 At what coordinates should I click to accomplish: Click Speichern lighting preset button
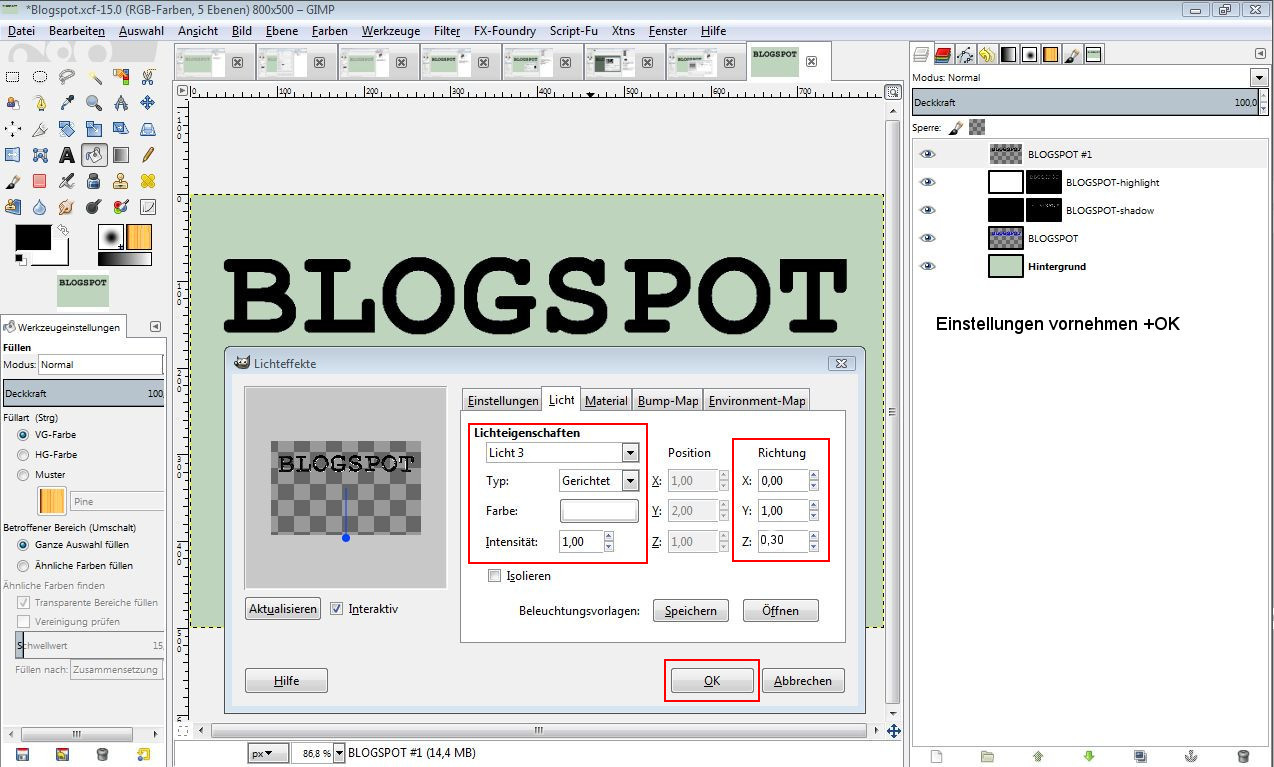[691, 610]
